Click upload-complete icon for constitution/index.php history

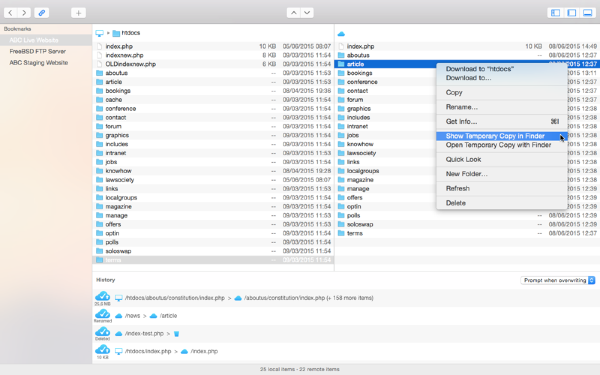pyautogui.click(x=102, y=296)
